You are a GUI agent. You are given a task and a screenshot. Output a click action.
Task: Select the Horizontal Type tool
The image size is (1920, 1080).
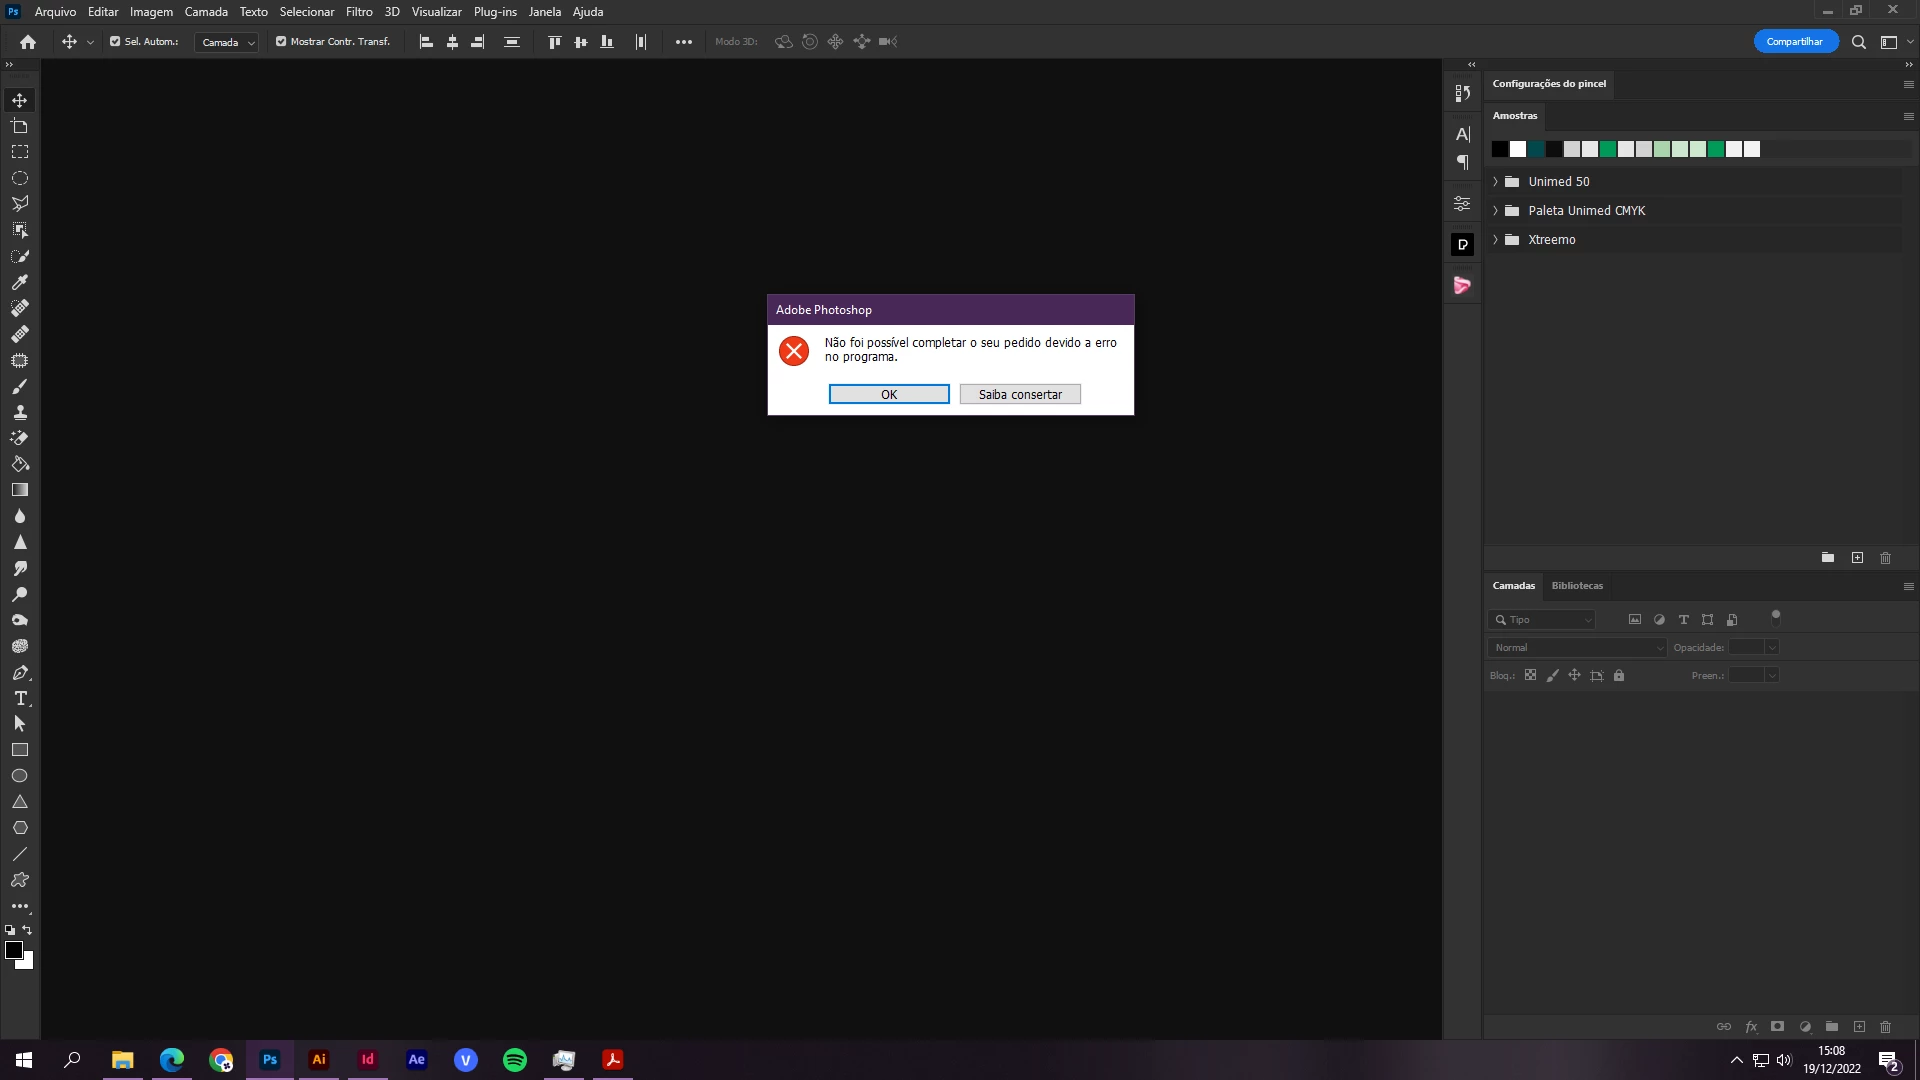tap(20, 698)
